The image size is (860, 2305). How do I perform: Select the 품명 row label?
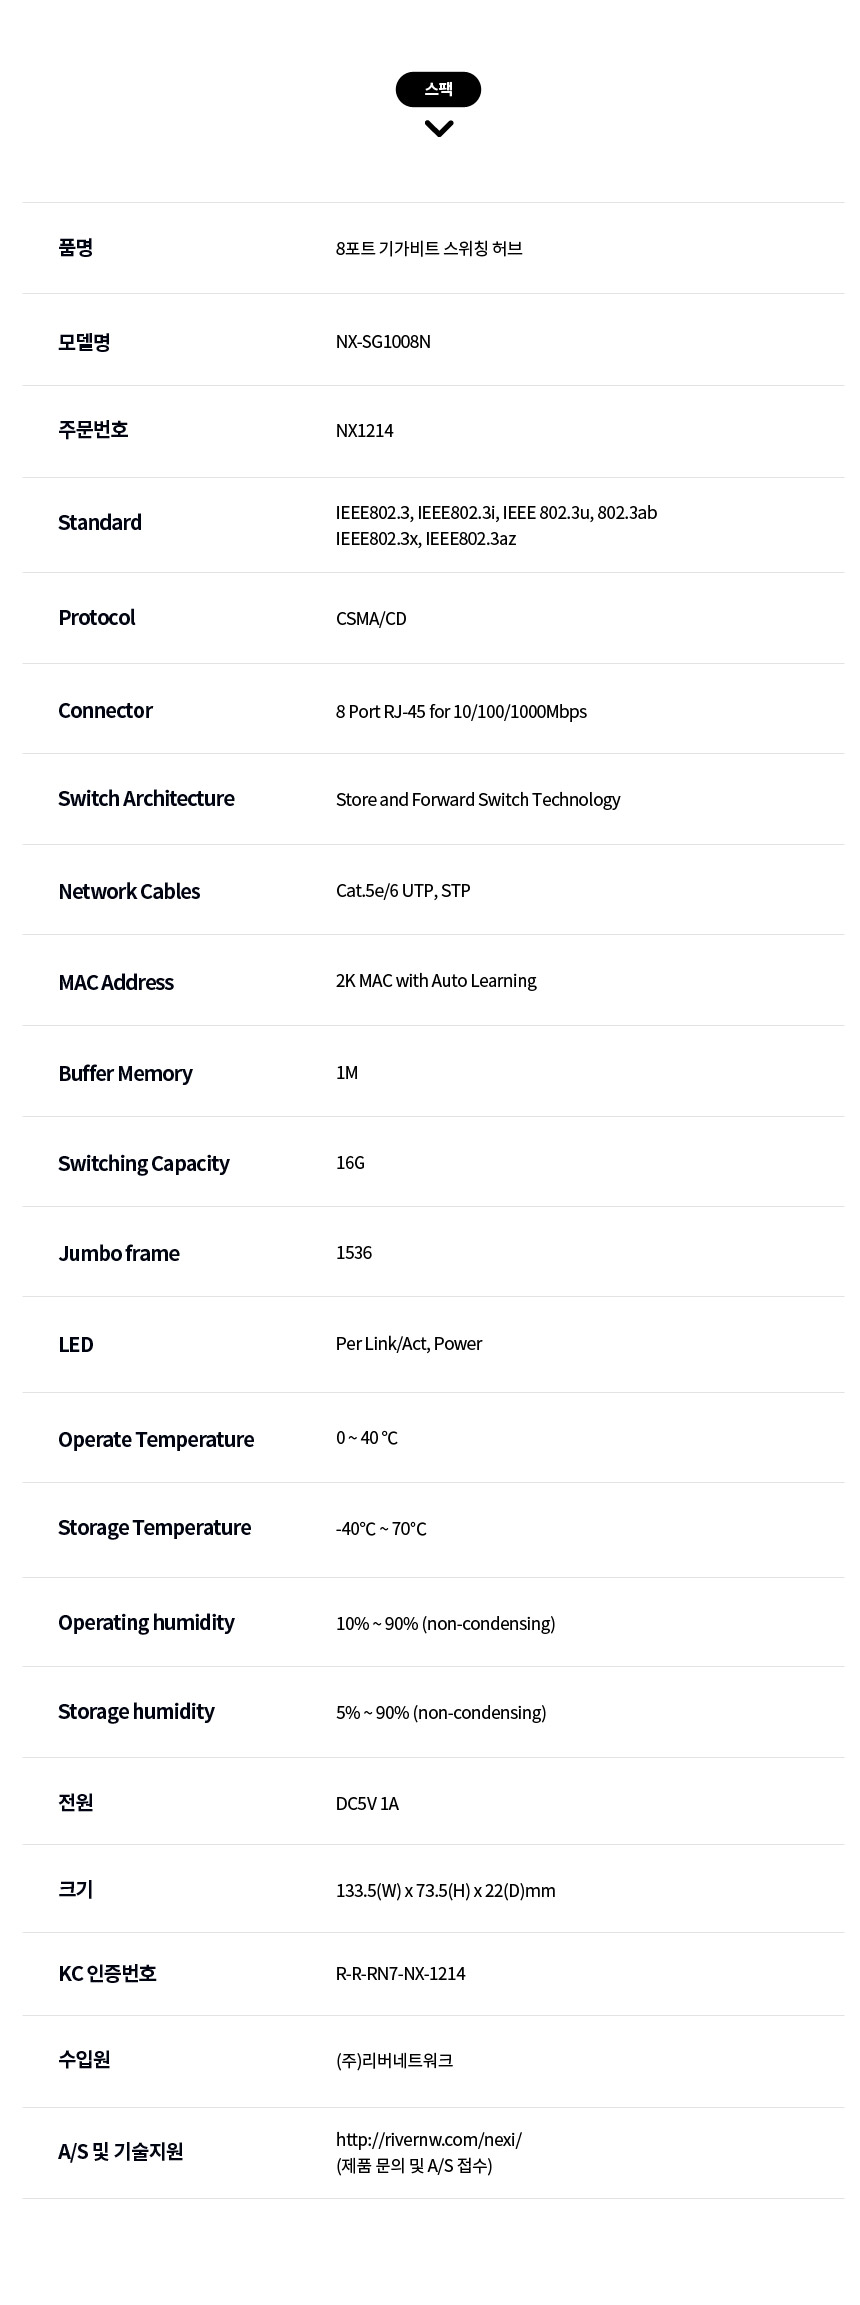76,247
